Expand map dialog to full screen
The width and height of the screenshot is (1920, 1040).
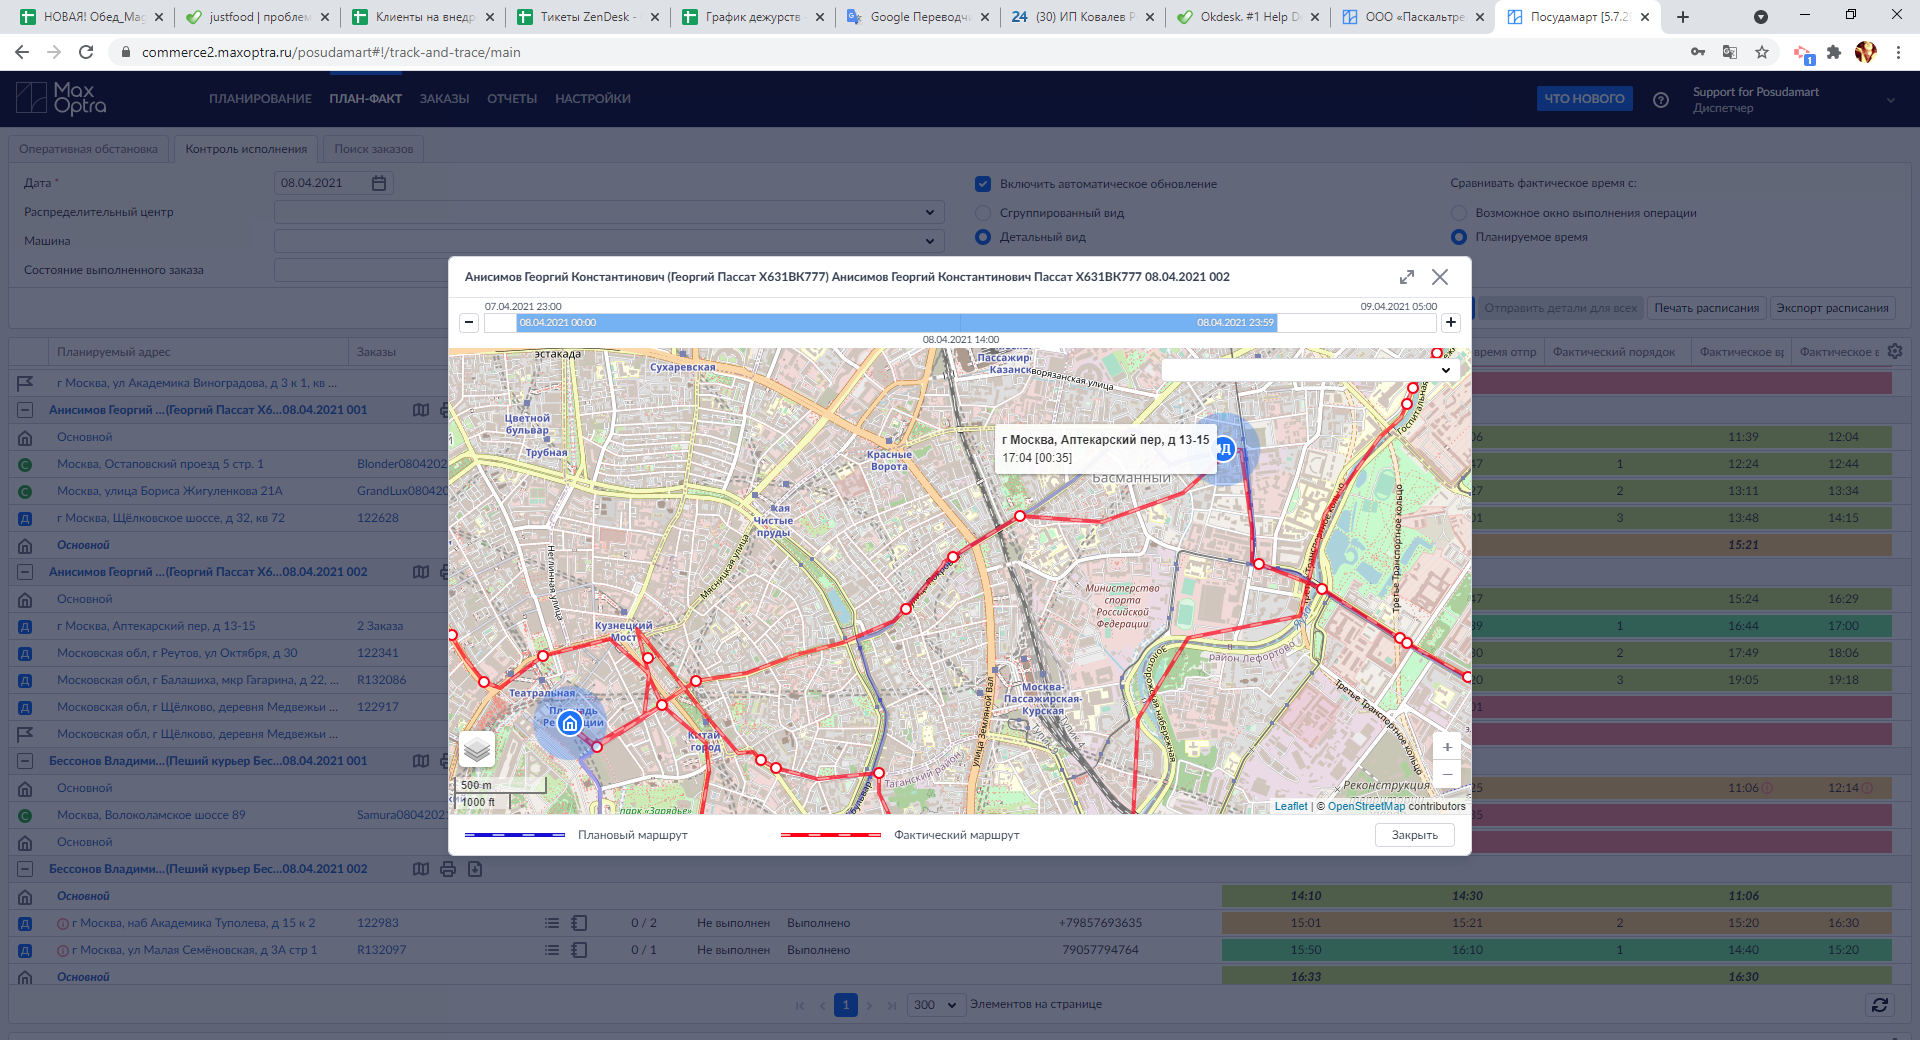(x=1406, y=277)
